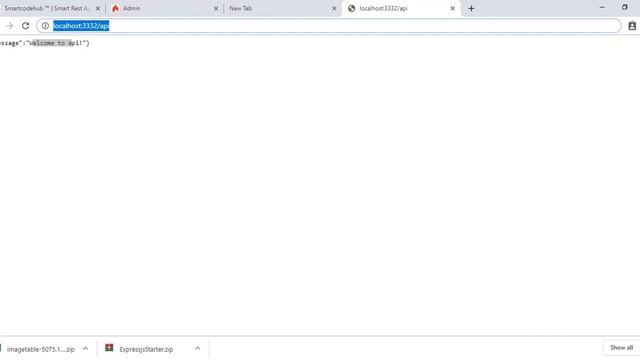The width and height of the screenshot is (640, 360).
Task: Select the localhost:3332/api tab
Action: 400,8
